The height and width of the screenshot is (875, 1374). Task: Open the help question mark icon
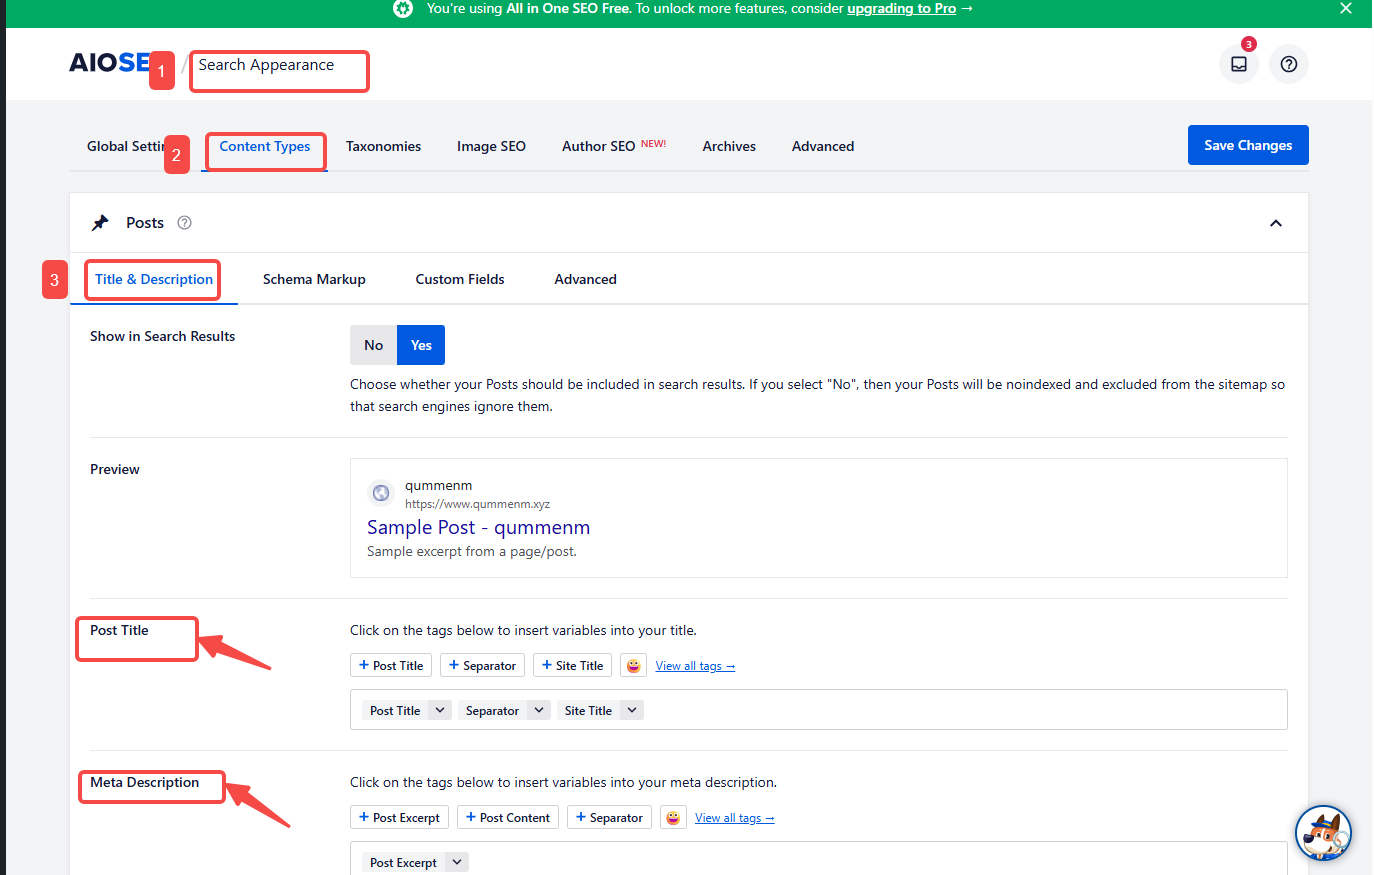pos(1288,63)
